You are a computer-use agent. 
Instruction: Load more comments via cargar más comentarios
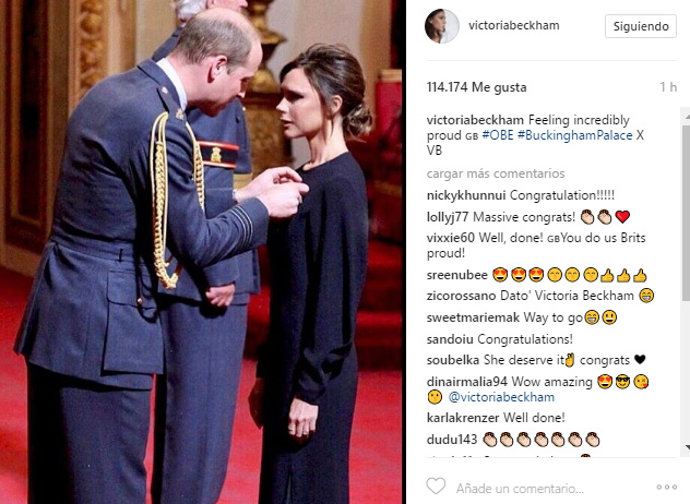click(x=495, y=173)
